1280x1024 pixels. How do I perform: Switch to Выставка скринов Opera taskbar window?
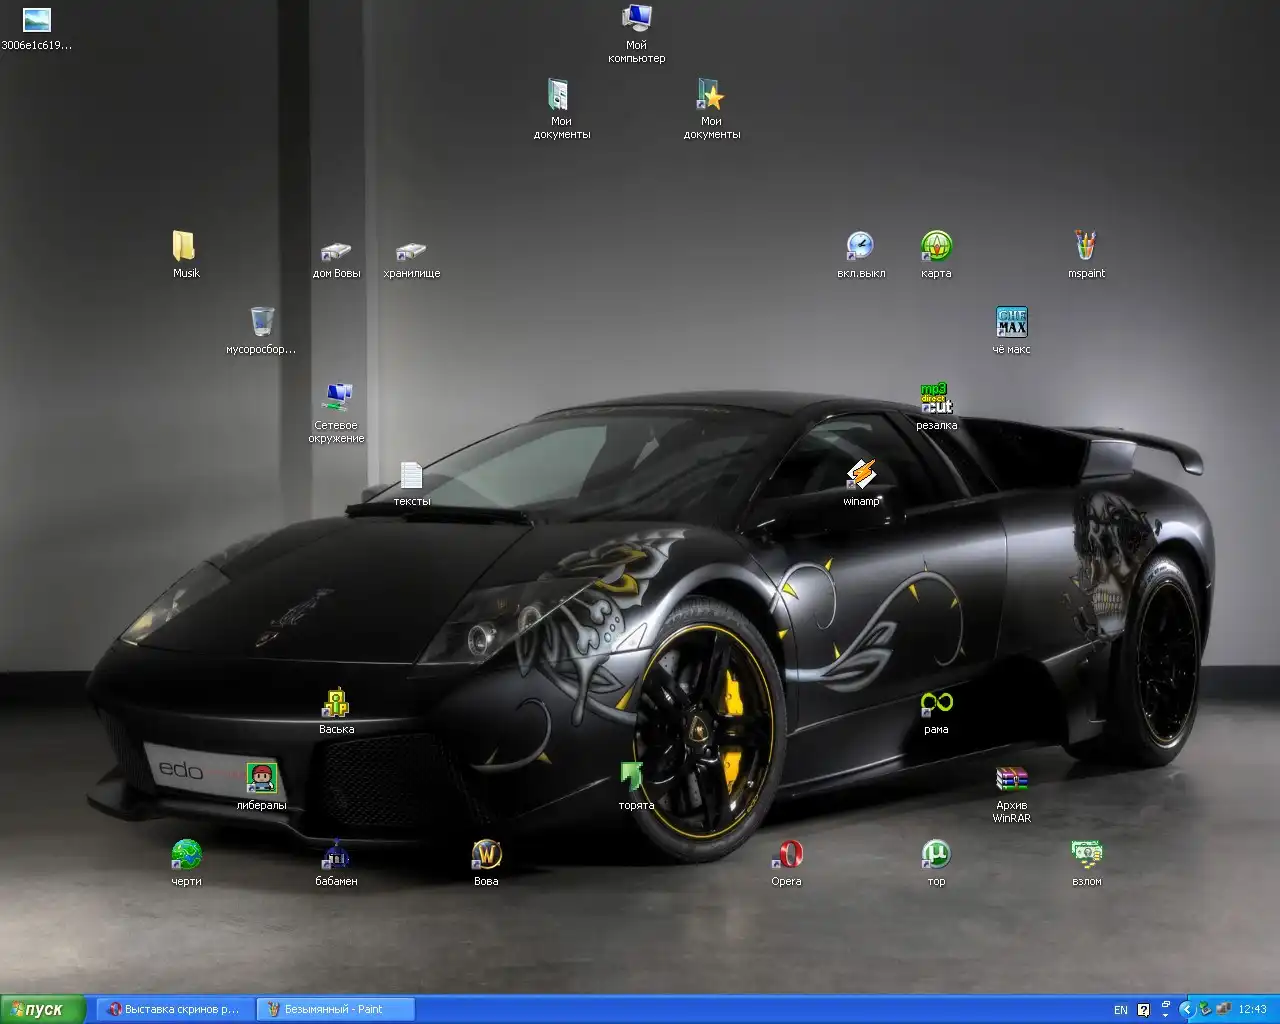click(175, 1009)
